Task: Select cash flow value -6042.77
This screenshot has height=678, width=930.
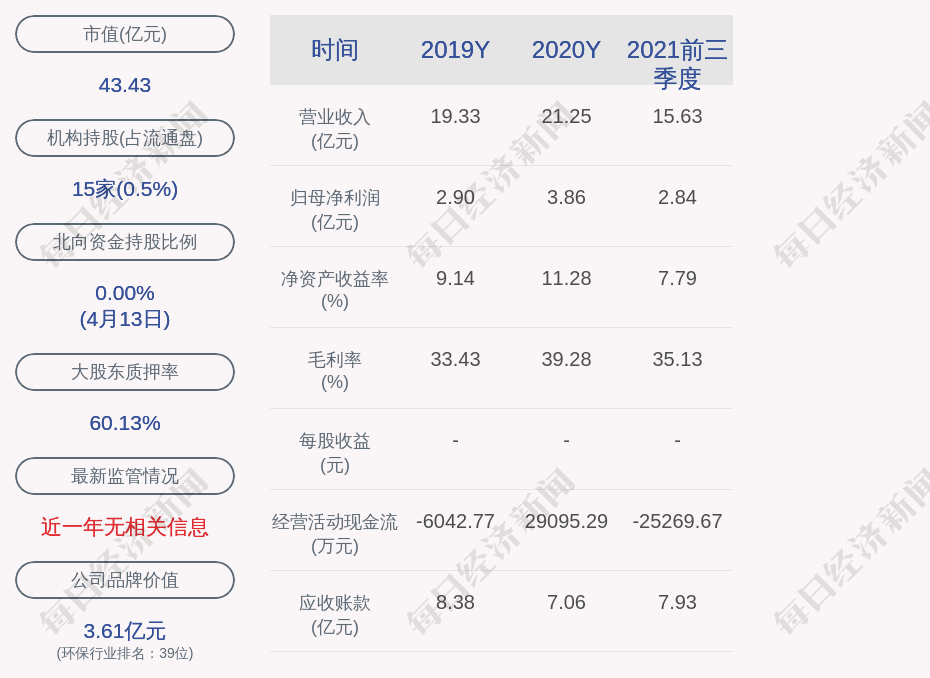Action: tap(456, 521)
